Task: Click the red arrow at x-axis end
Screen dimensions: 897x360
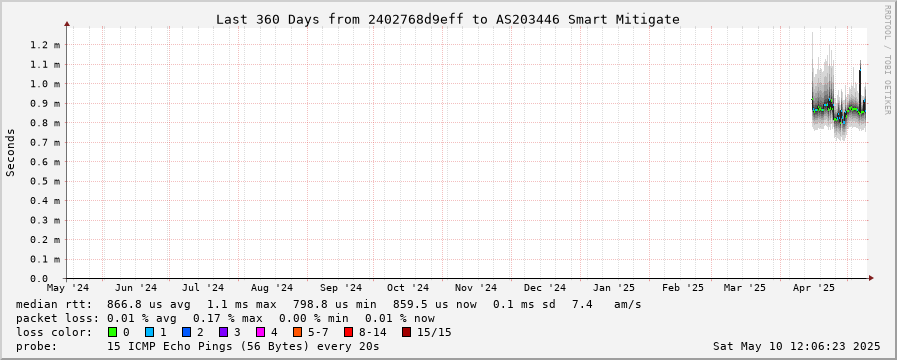Action: pyautogui.click(x=871, y=278)
